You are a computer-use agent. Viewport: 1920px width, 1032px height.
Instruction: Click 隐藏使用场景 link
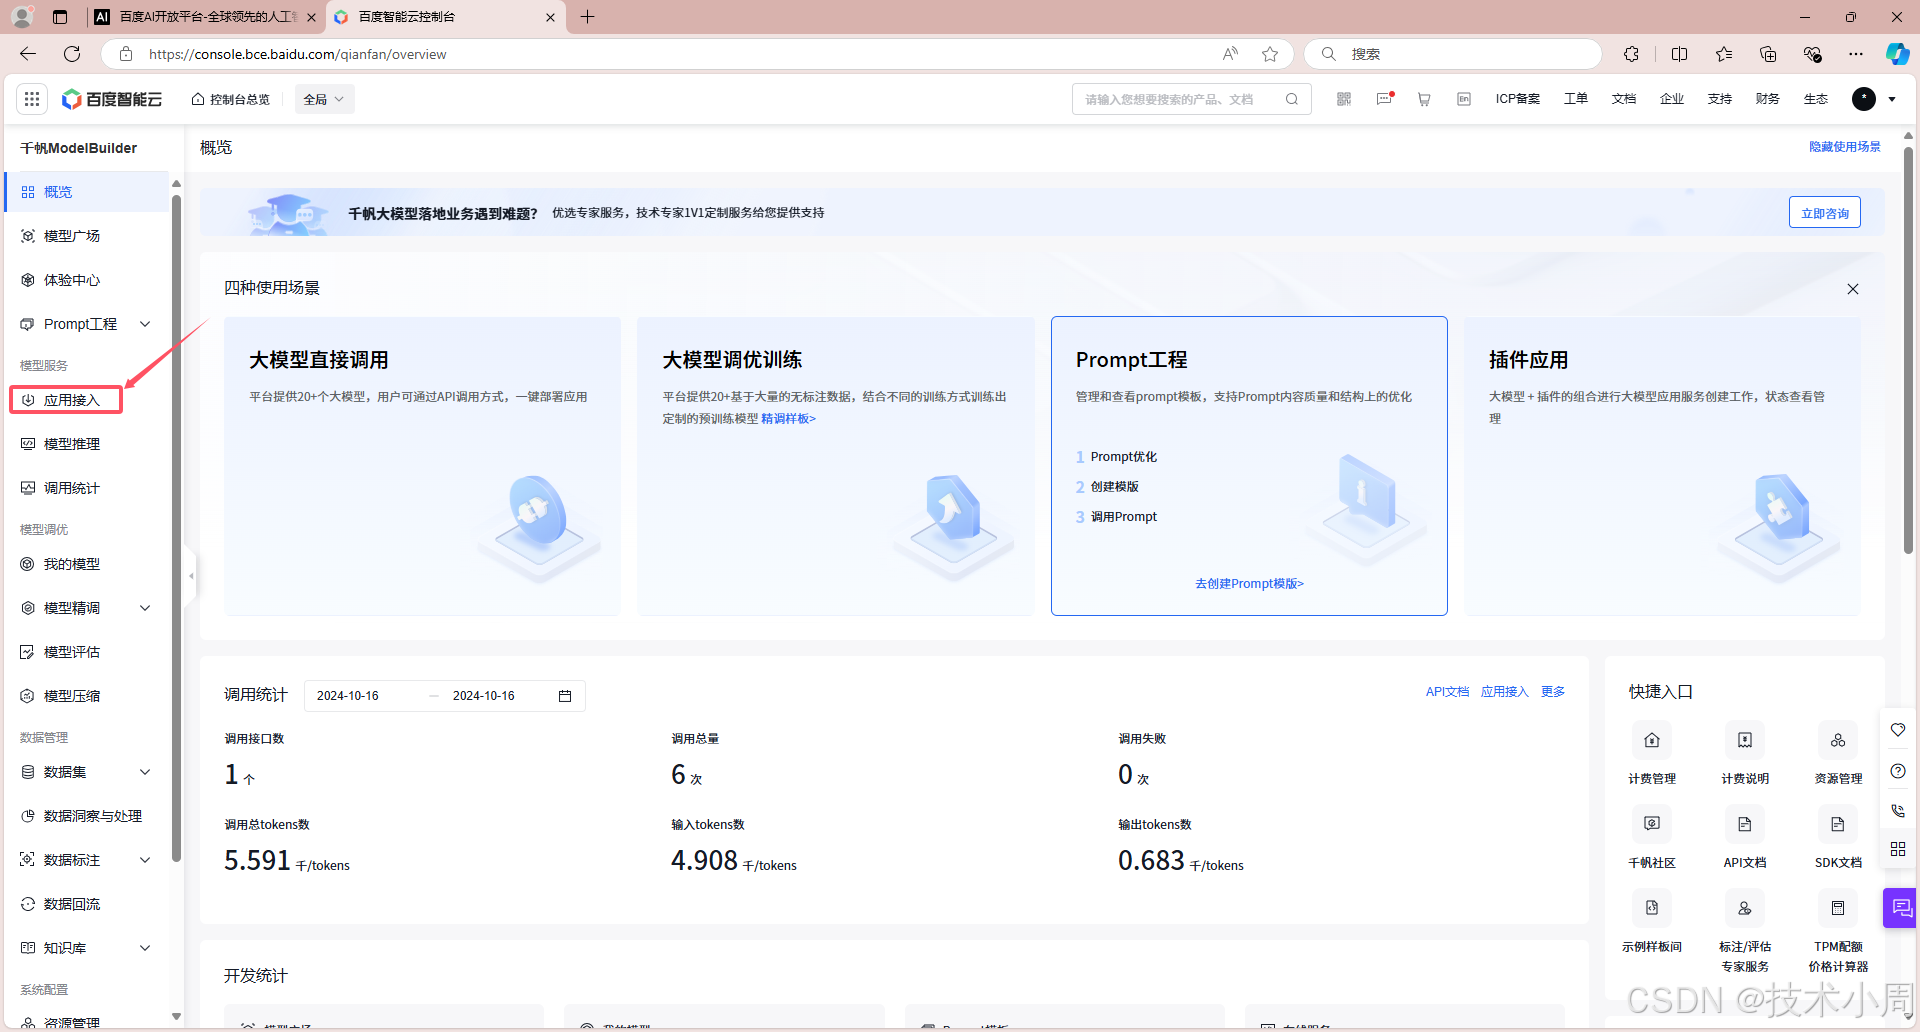[x=1844, y=147]
